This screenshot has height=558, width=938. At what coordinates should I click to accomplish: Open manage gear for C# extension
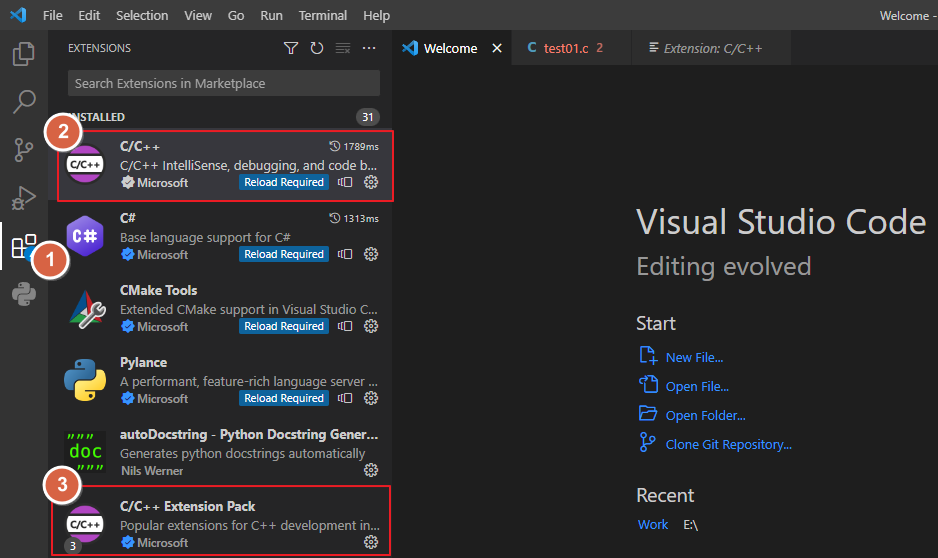371,254
